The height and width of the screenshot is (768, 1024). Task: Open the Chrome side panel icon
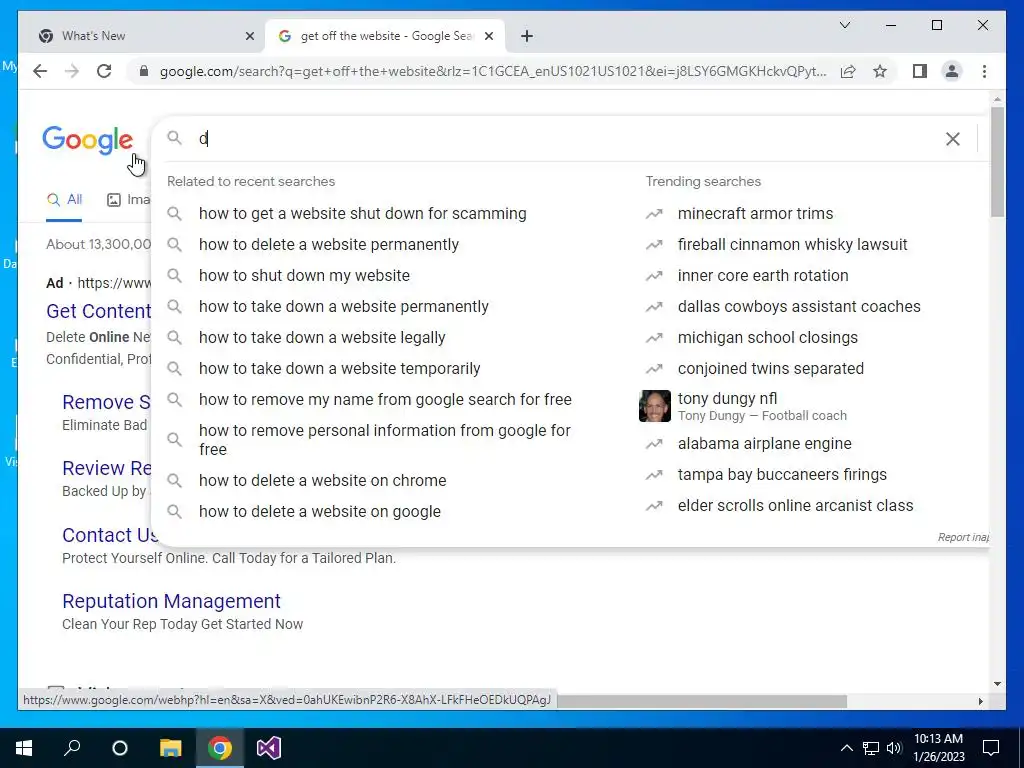(x=920, y=71)
